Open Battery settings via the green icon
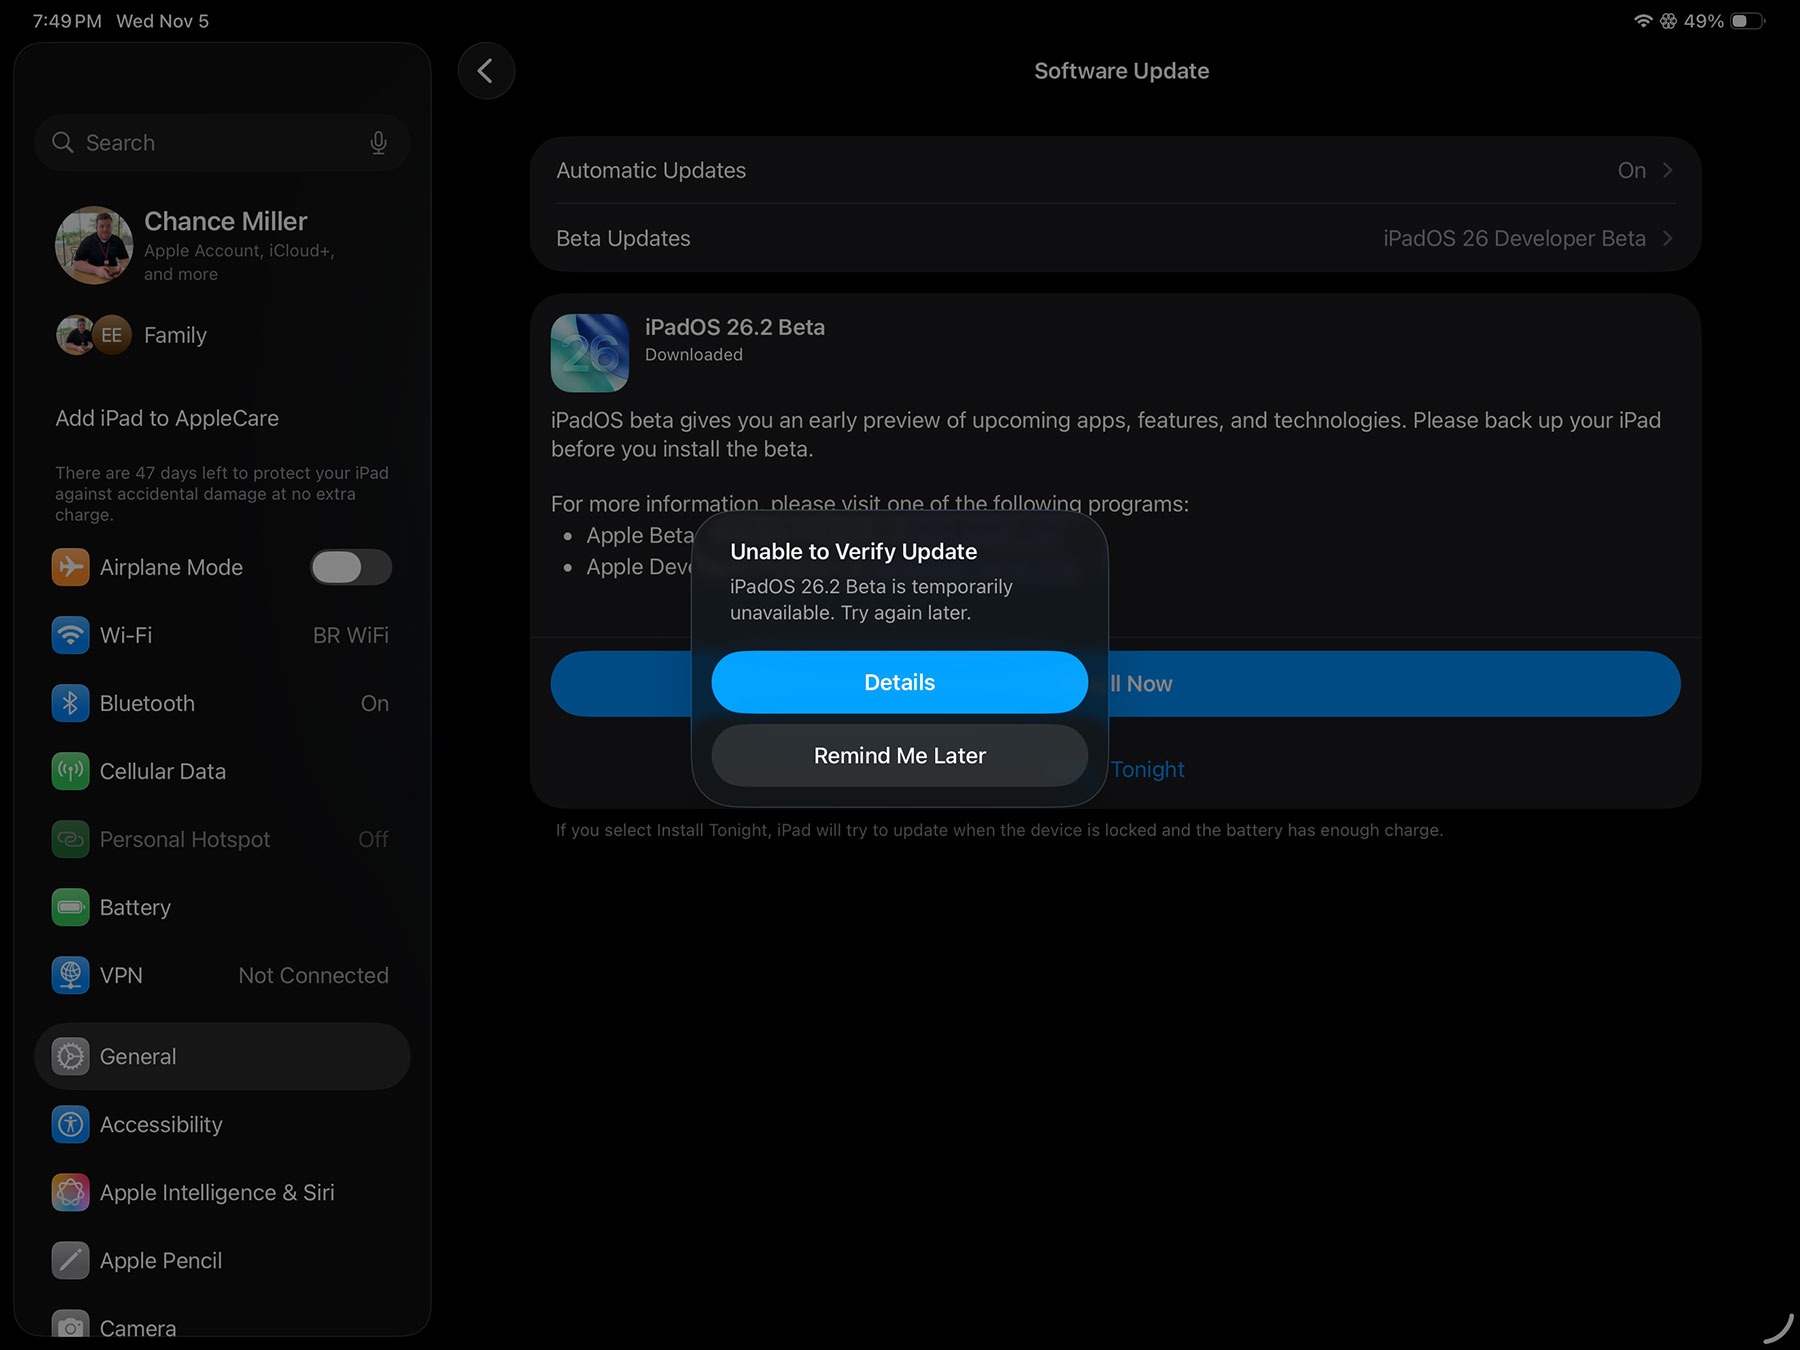The image size is (1800, 1350). [70, 907]
